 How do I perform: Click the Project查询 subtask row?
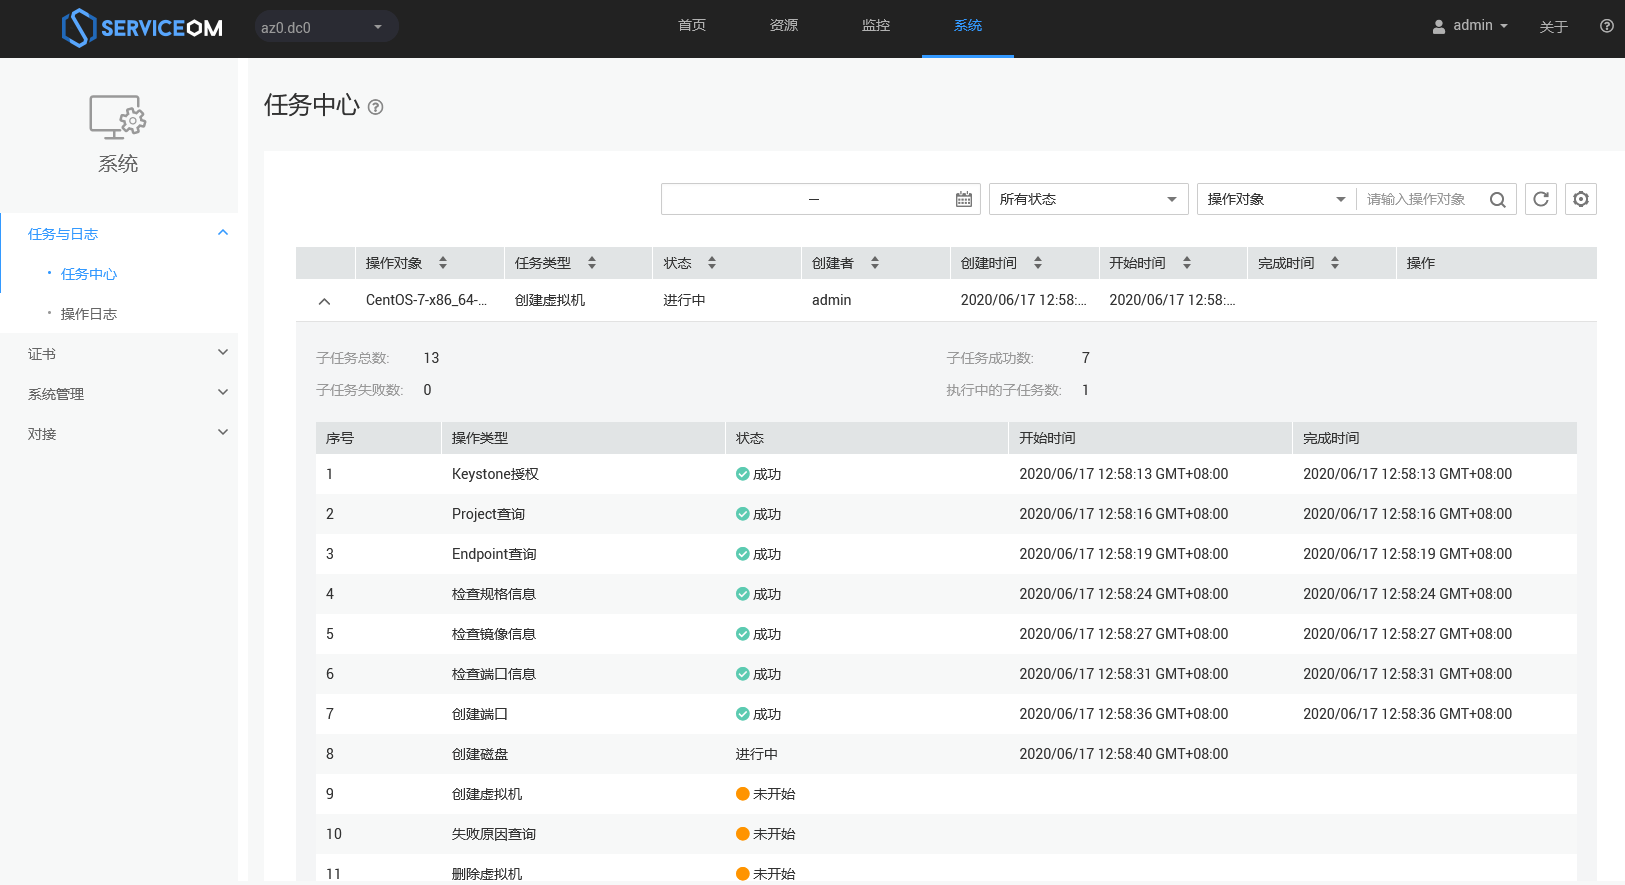pos(946,514)
